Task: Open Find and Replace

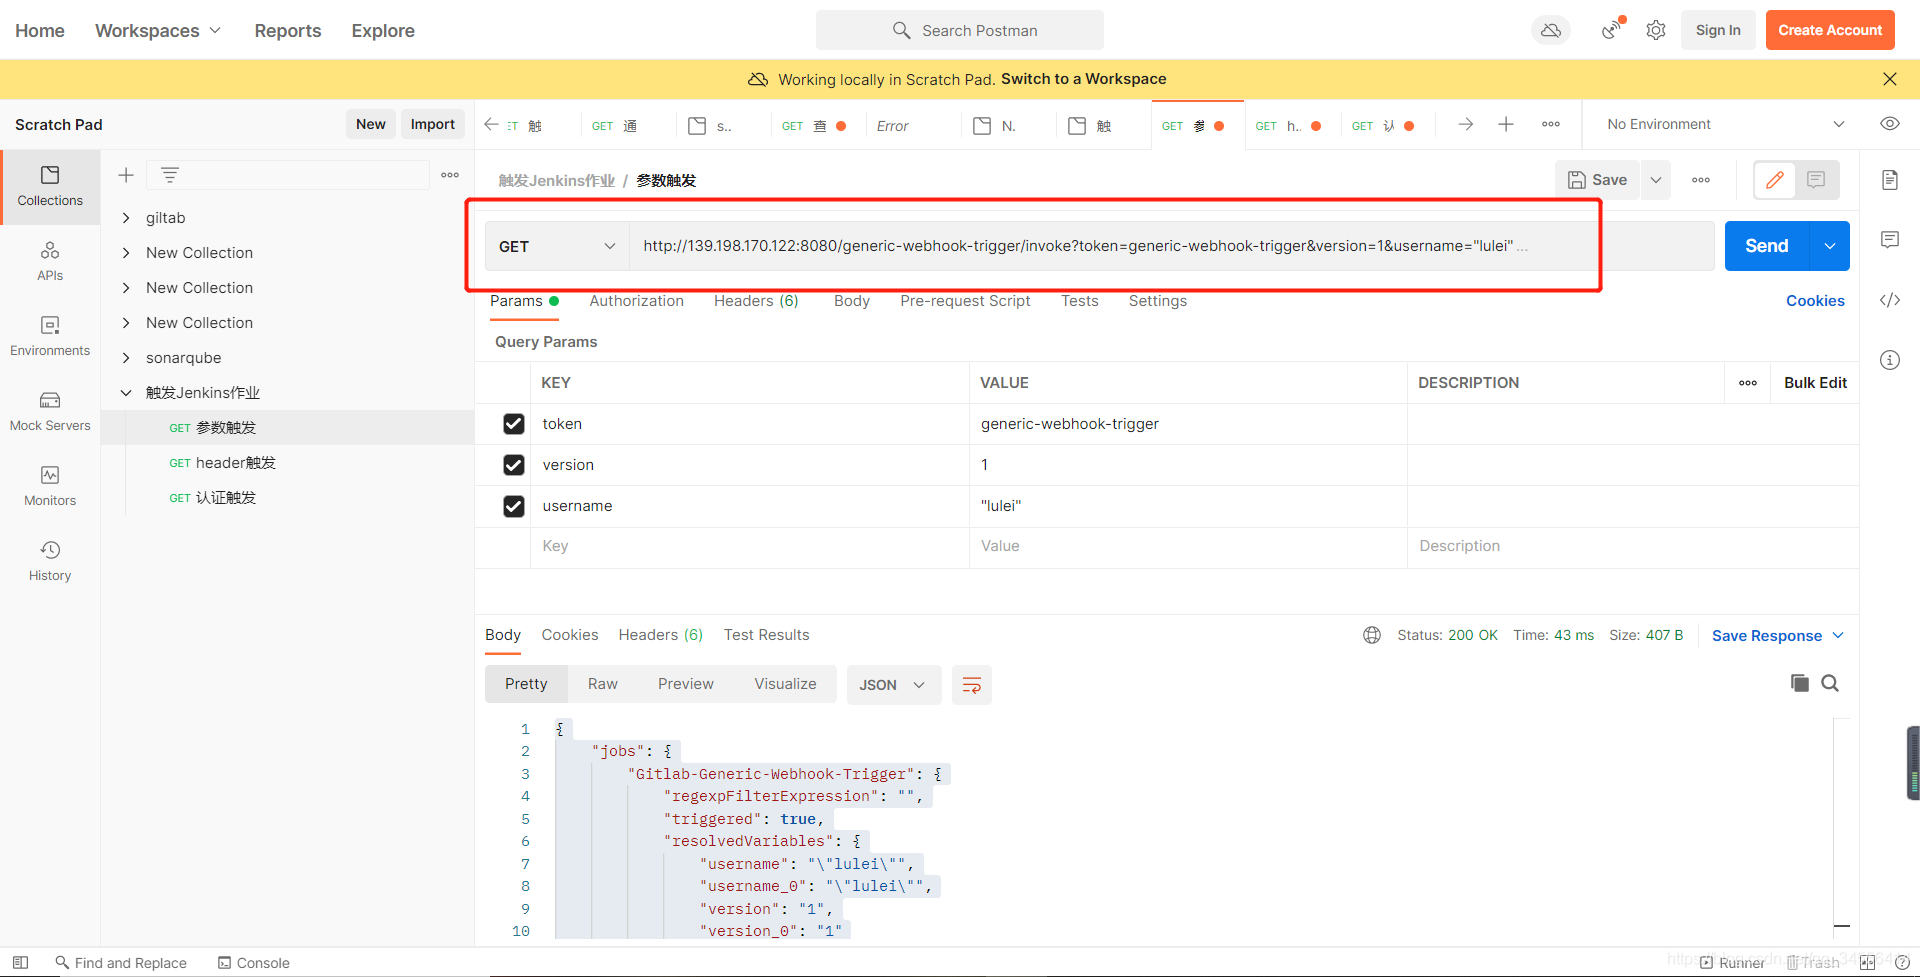Action: click(x=121, y=963)
